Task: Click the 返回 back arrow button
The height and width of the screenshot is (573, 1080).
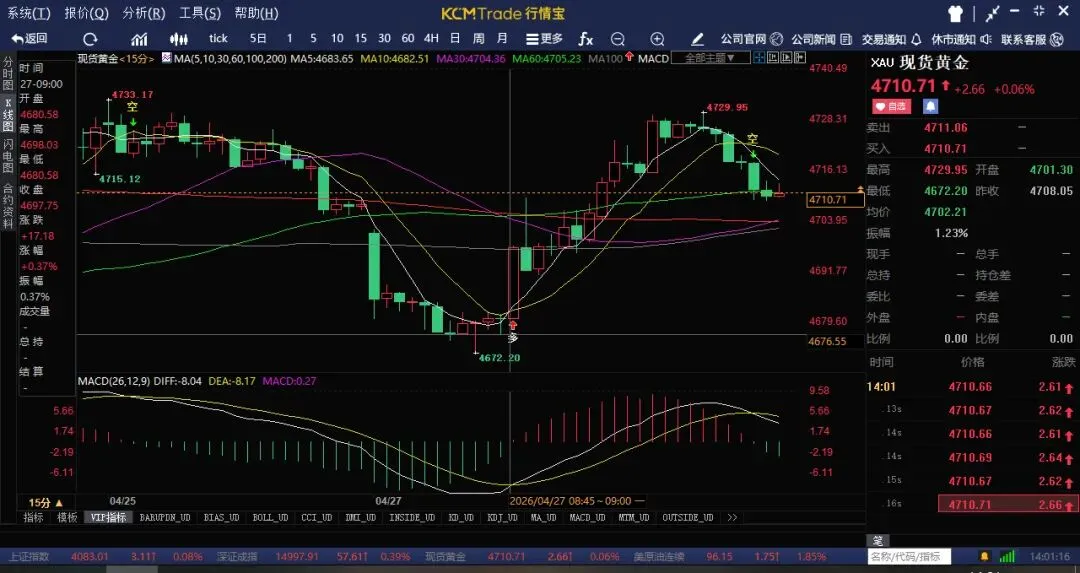Action: click(x=30, y=39)
